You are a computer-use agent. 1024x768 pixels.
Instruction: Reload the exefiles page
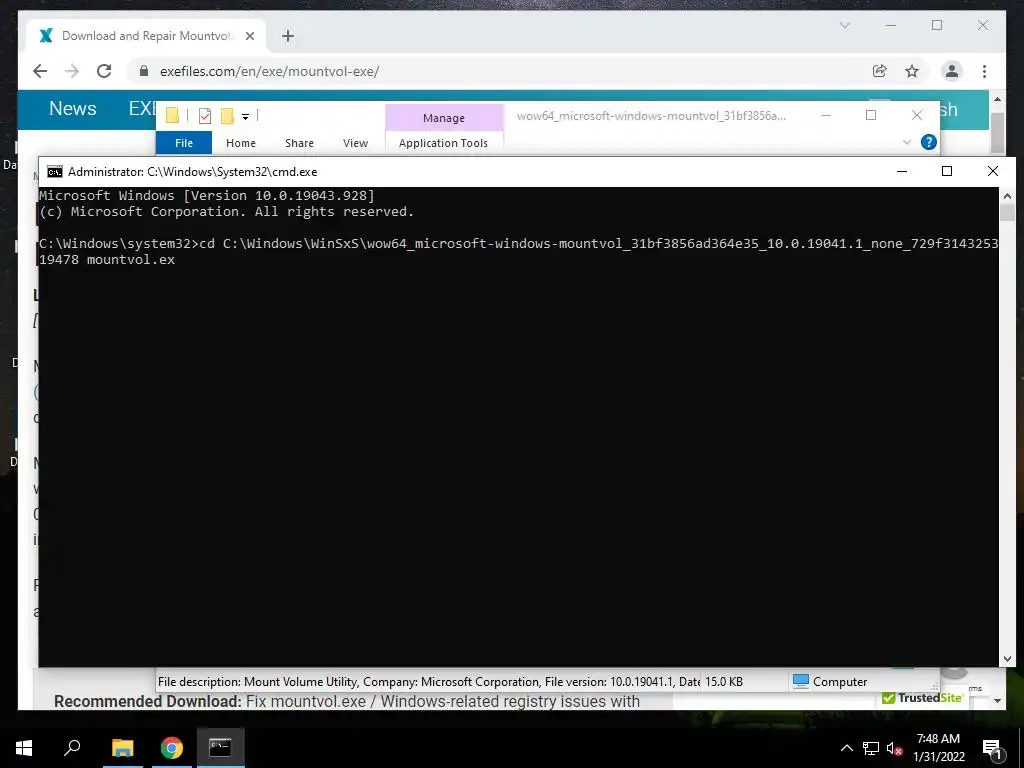(104, 71)
